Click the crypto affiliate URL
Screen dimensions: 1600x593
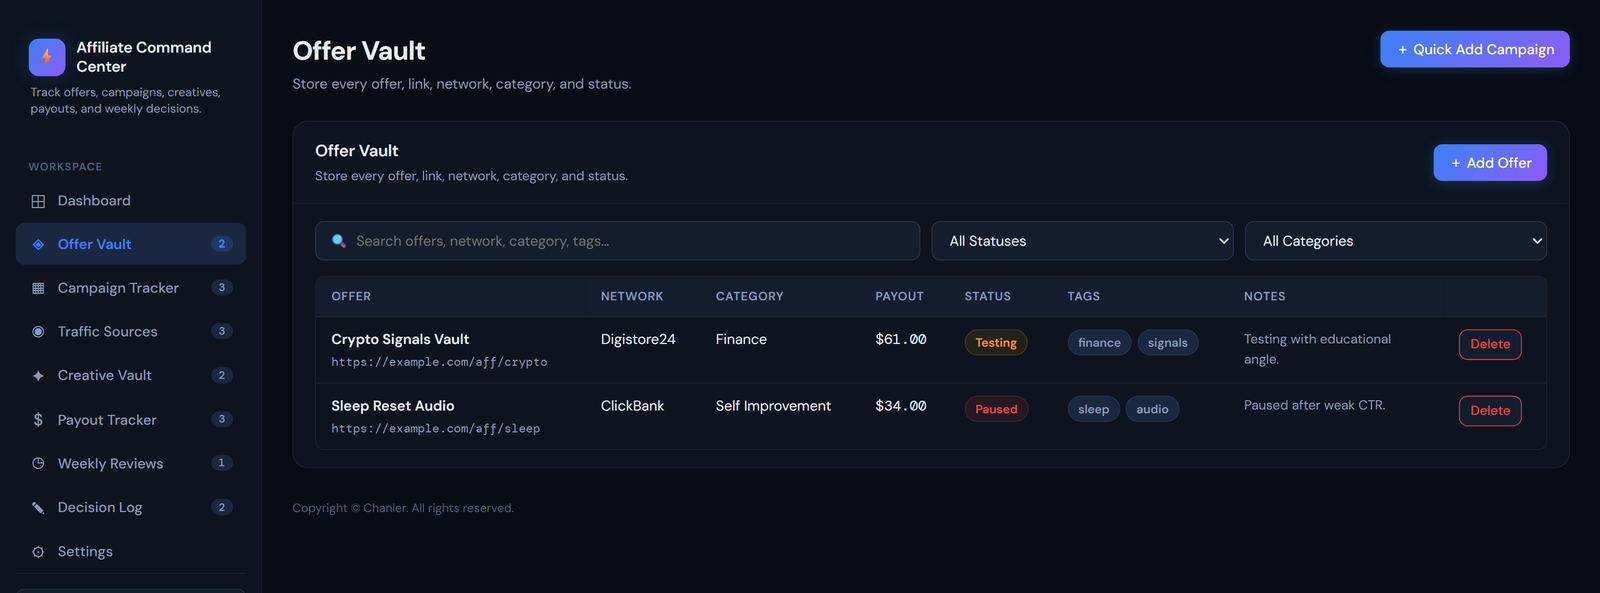coord(439,362)
